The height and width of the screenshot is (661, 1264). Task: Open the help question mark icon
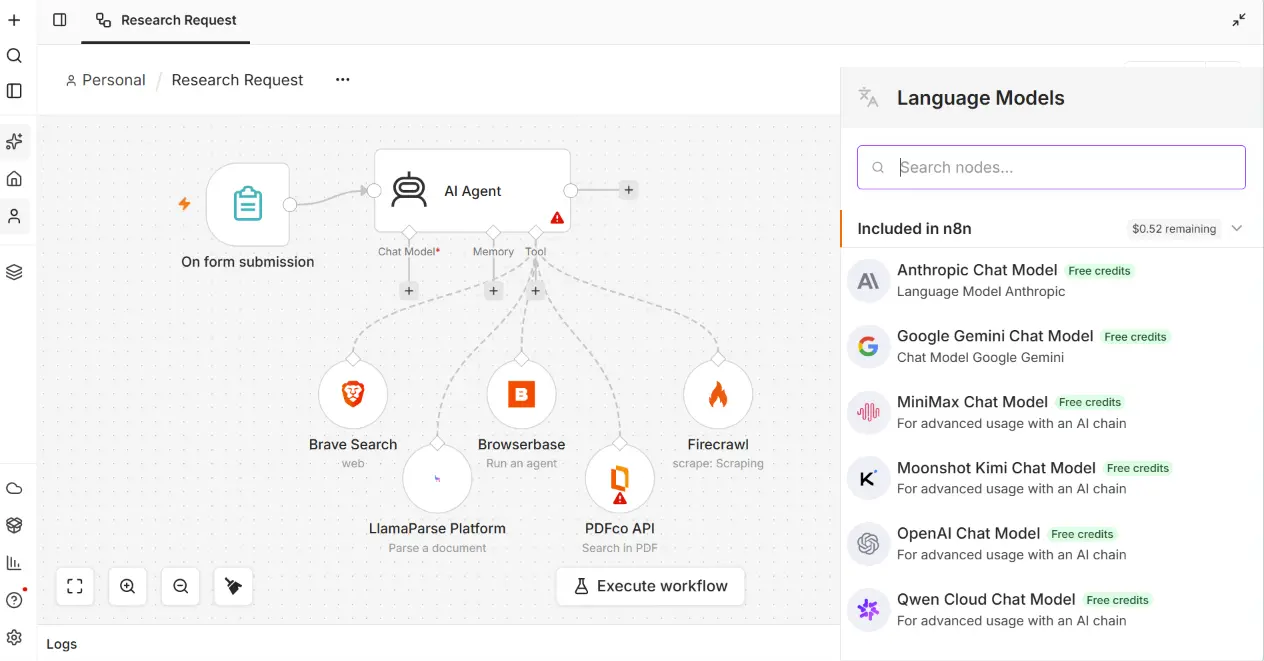(14, 600)
